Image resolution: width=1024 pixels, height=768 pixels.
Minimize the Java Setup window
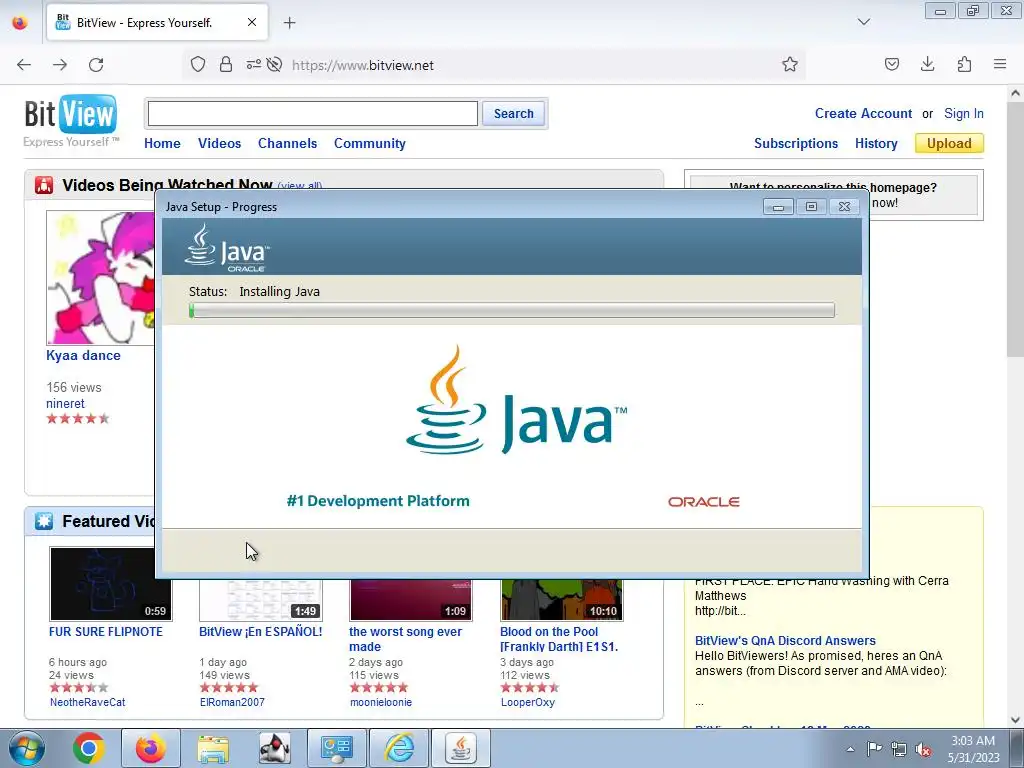point(778,206)
